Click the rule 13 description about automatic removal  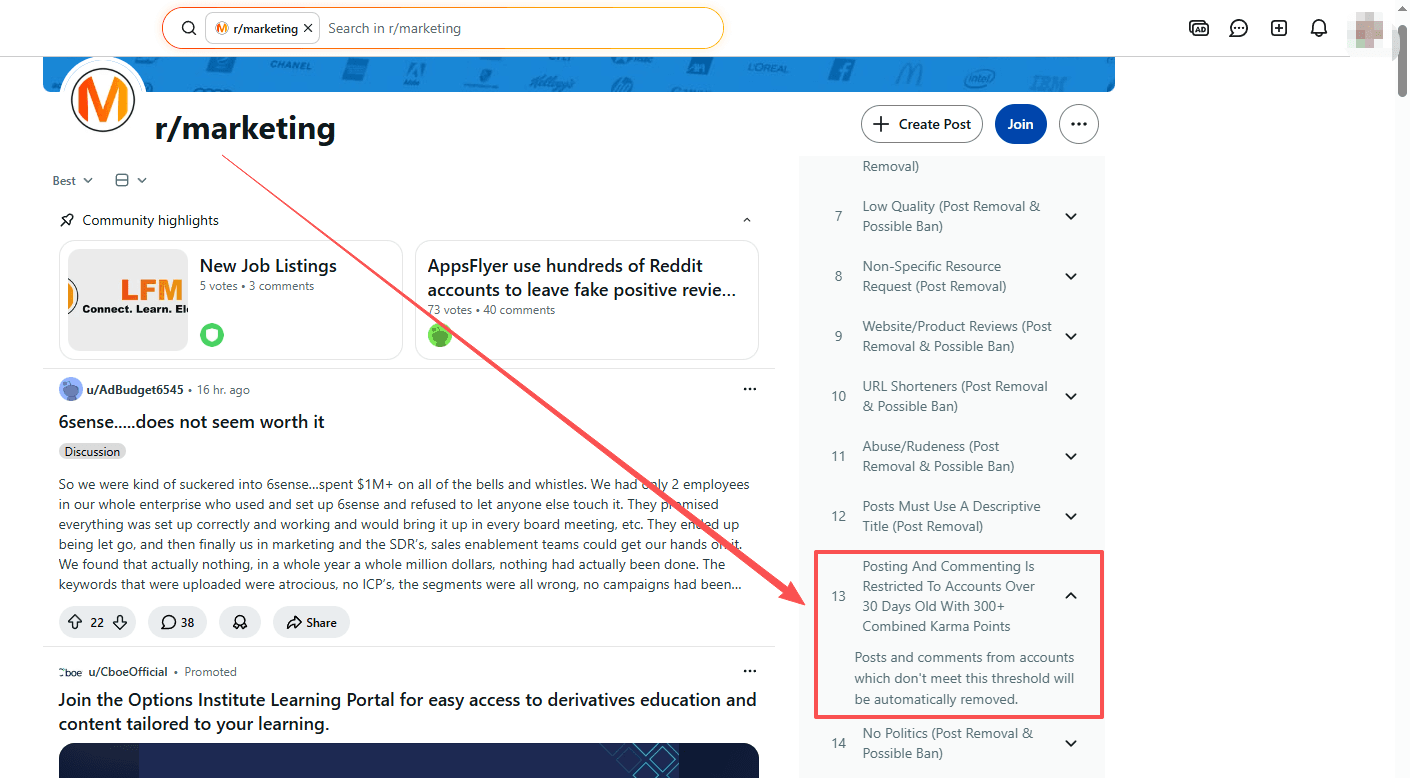(x=964, y=678)
